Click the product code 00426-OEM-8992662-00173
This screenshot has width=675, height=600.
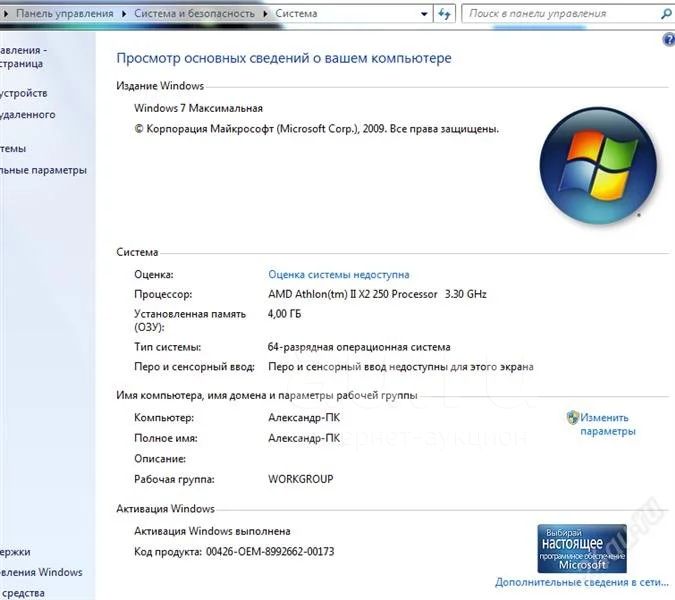click(x=270, y=551)
